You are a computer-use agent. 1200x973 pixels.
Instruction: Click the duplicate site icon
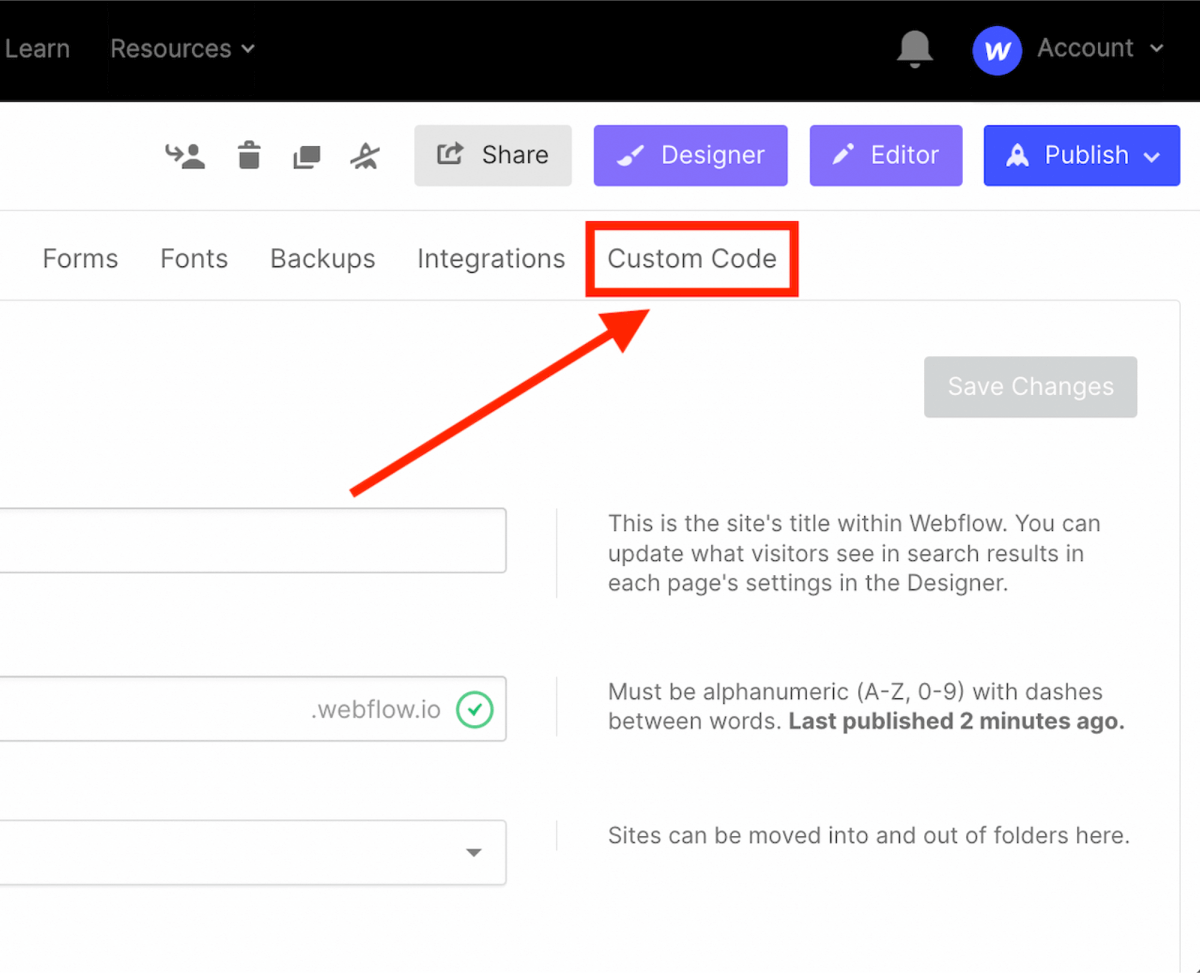(306, 156)
